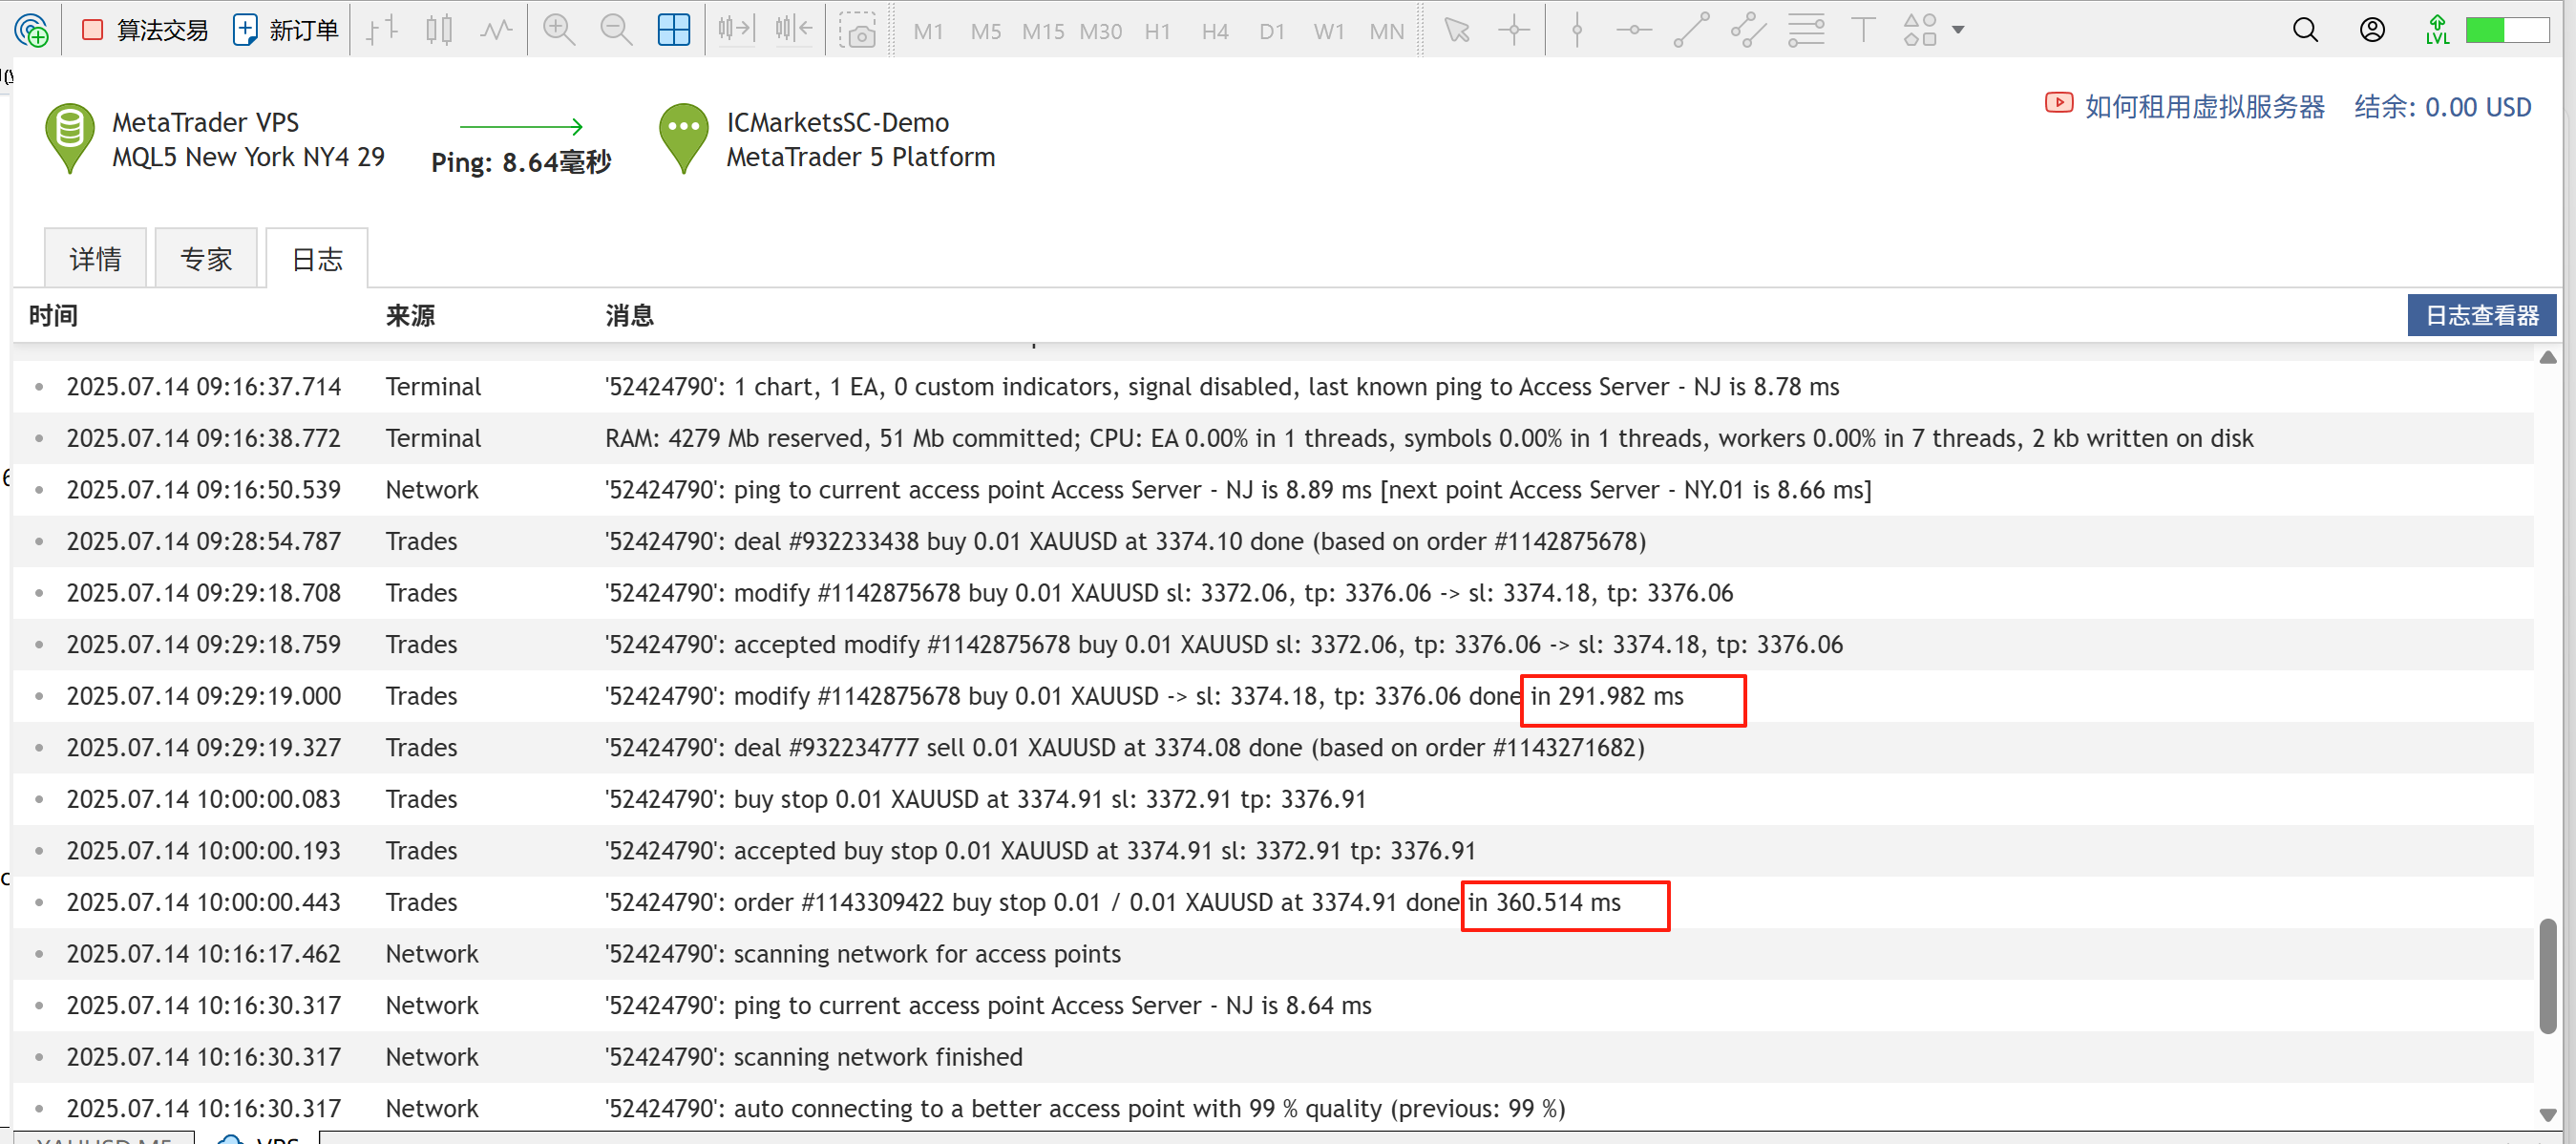Switch to the 专家 tab
This screenshot has height=1144, width=2576.
[206, 259]
